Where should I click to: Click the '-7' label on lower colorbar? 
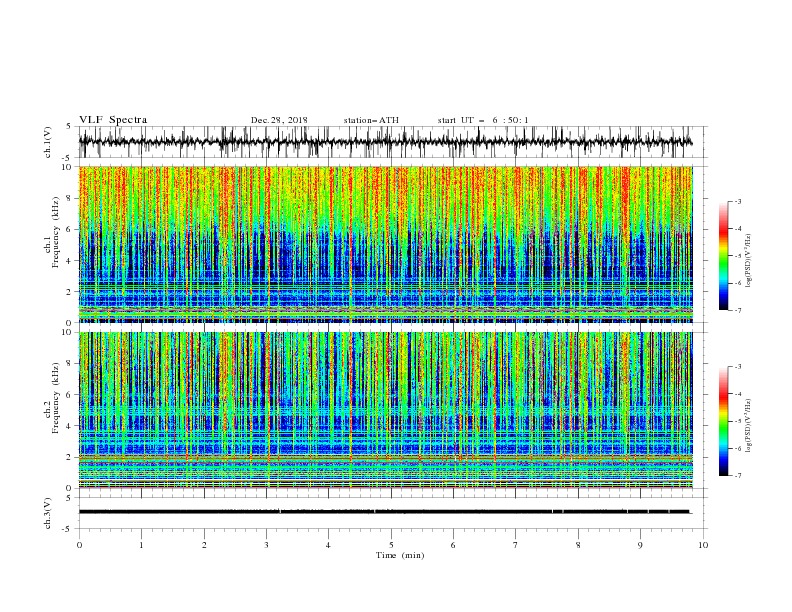point(737,476)
